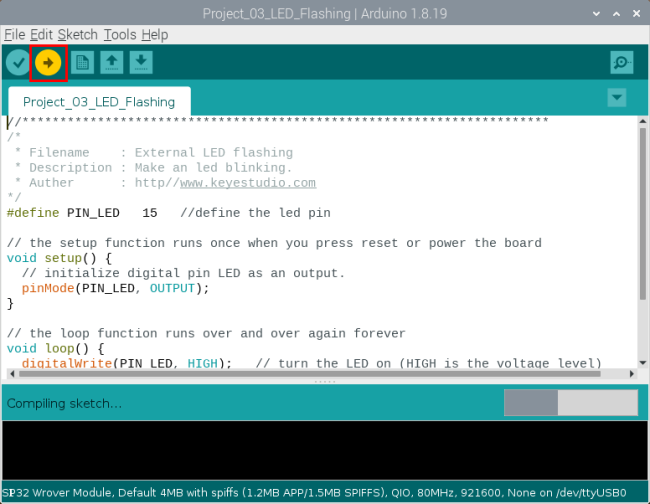Open the Sketch menu
Screen dimensions: 650x504
78,35
